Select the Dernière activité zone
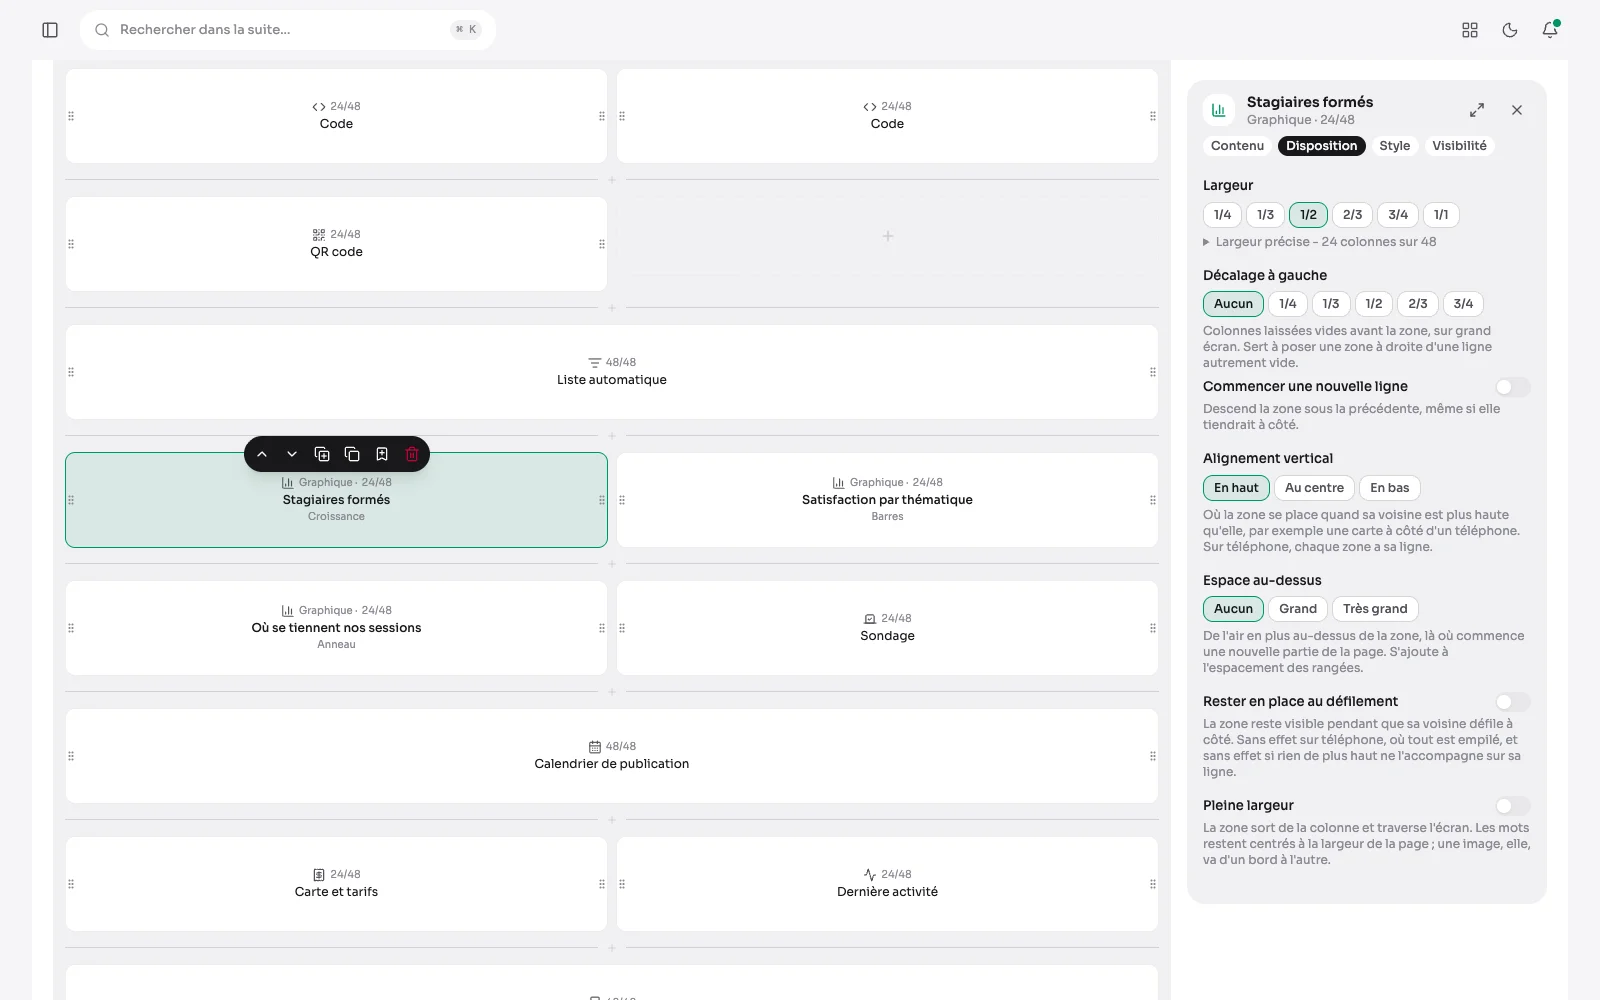Image resolution: width=1600 pixels, height=1000 pixels. pyautogui.click(x=887, y=884)
